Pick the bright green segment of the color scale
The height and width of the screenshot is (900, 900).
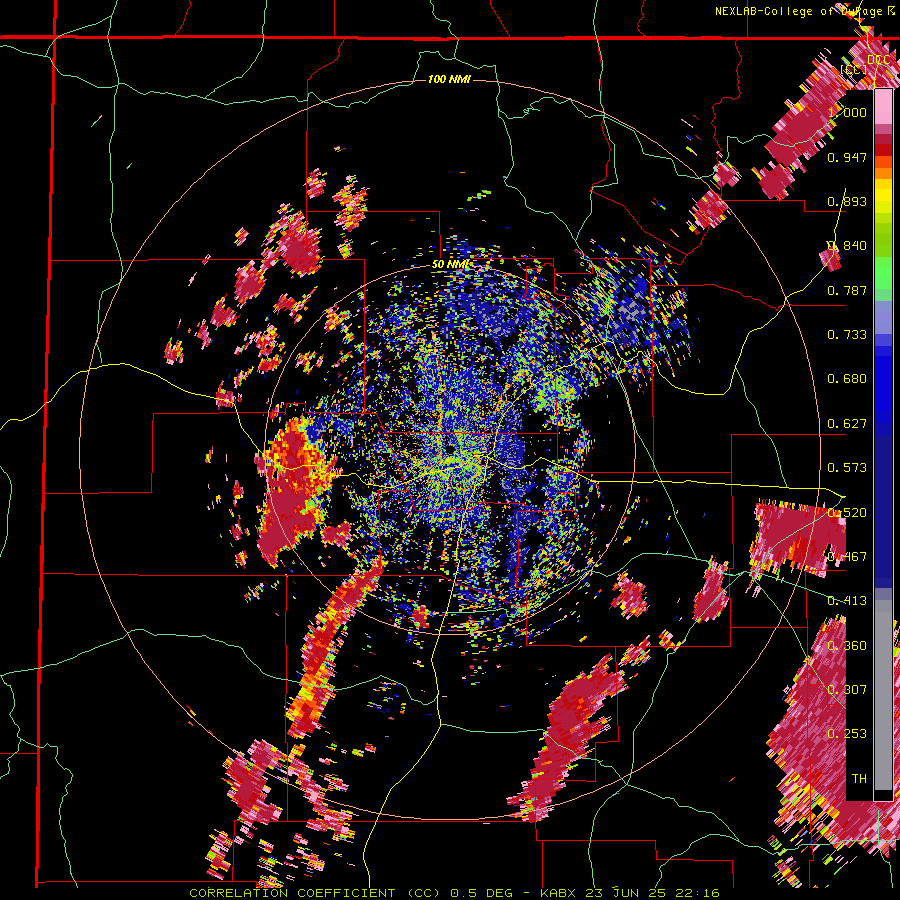coord(883,273)
